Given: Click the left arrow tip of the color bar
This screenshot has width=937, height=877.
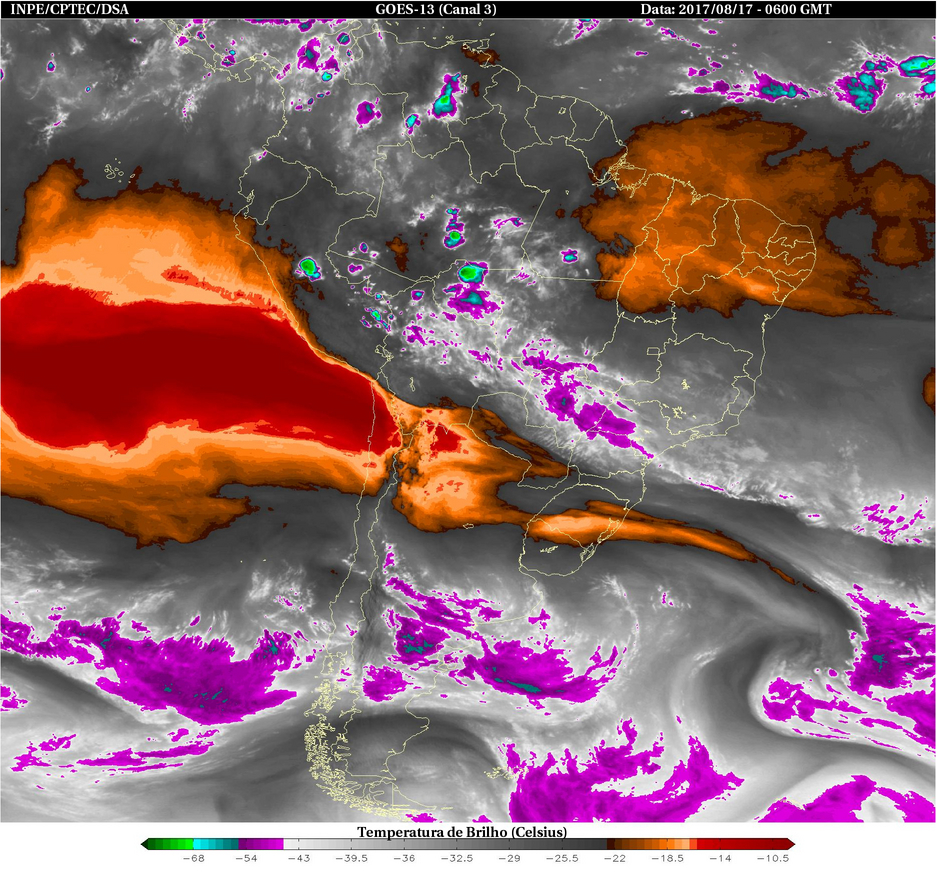Looking at the screenshot, I should 146,844.
